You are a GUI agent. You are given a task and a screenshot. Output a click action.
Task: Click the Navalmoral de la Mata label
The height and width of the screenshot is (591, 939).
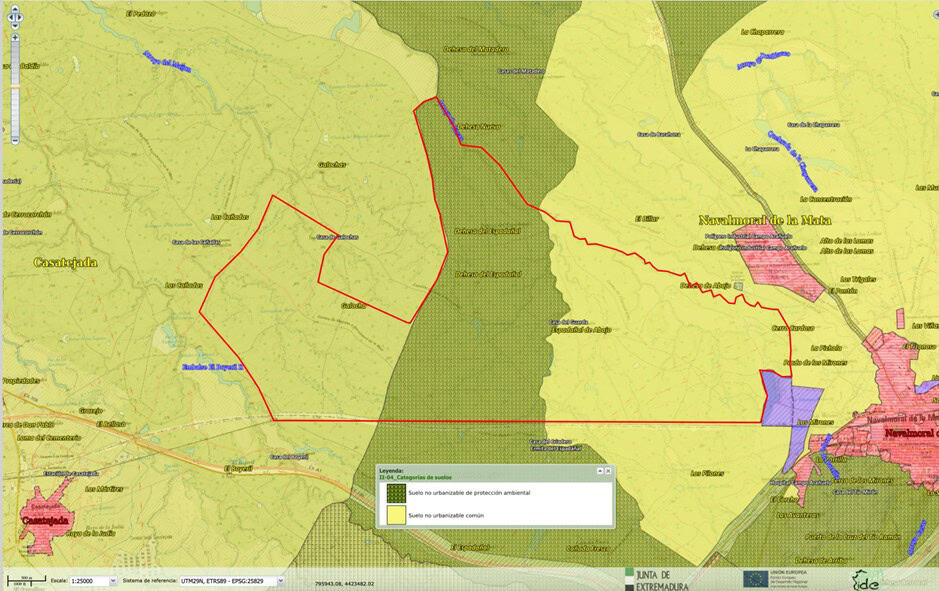(765, 220)
